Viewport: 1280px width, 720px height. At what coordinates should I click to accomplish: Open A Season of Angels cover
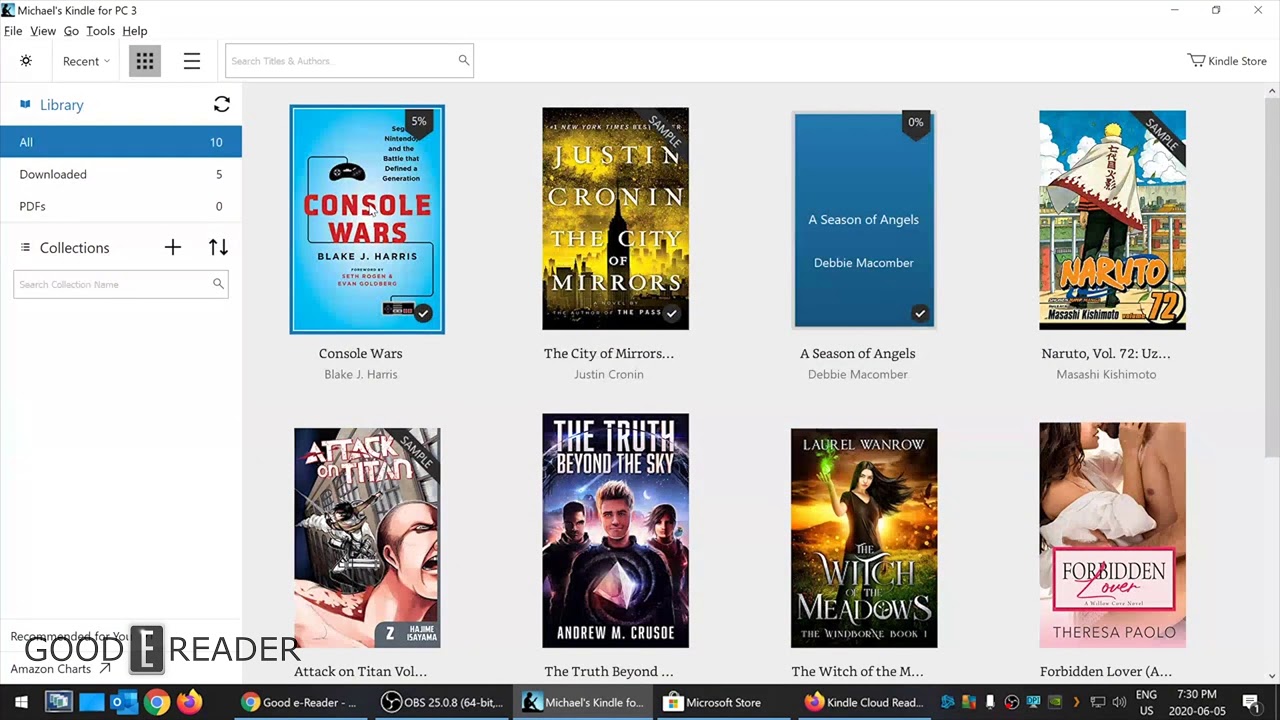tap(864, 219)
